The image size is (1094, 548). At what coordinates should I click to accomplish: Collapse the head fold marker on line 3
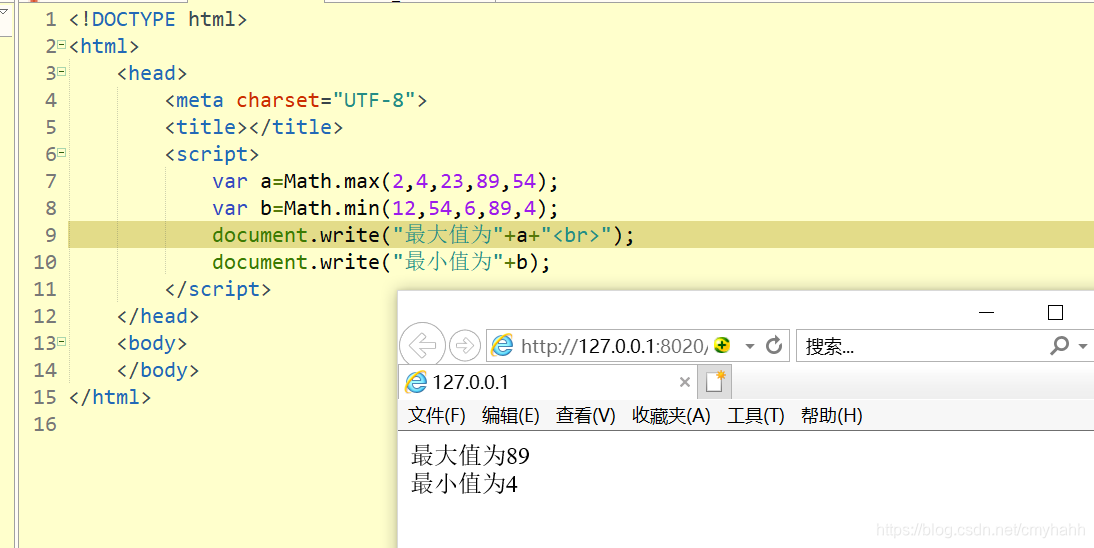pyautogui.click(x=61, y=72)
